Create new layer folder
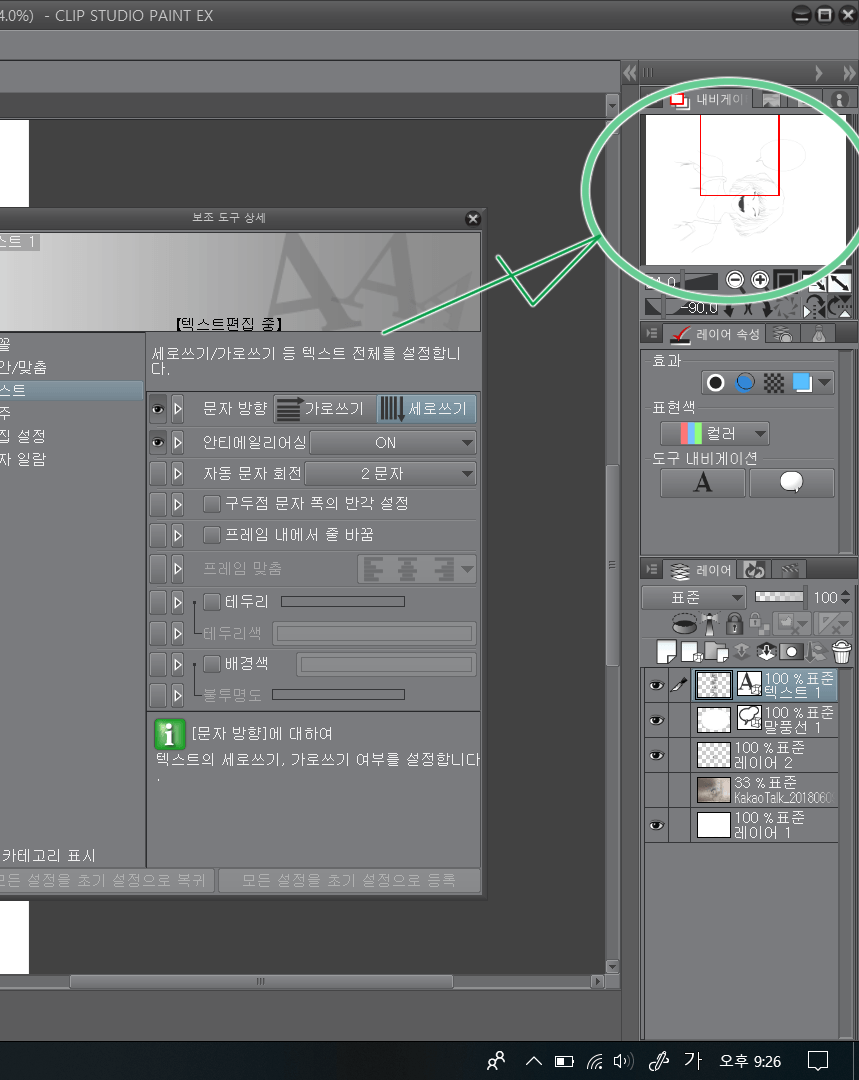 pos(716,651)
